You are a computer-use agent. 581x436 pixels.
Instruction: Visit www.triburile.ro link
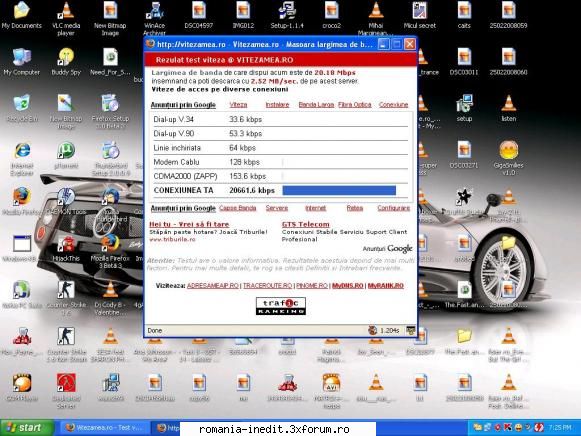[172, 239]
